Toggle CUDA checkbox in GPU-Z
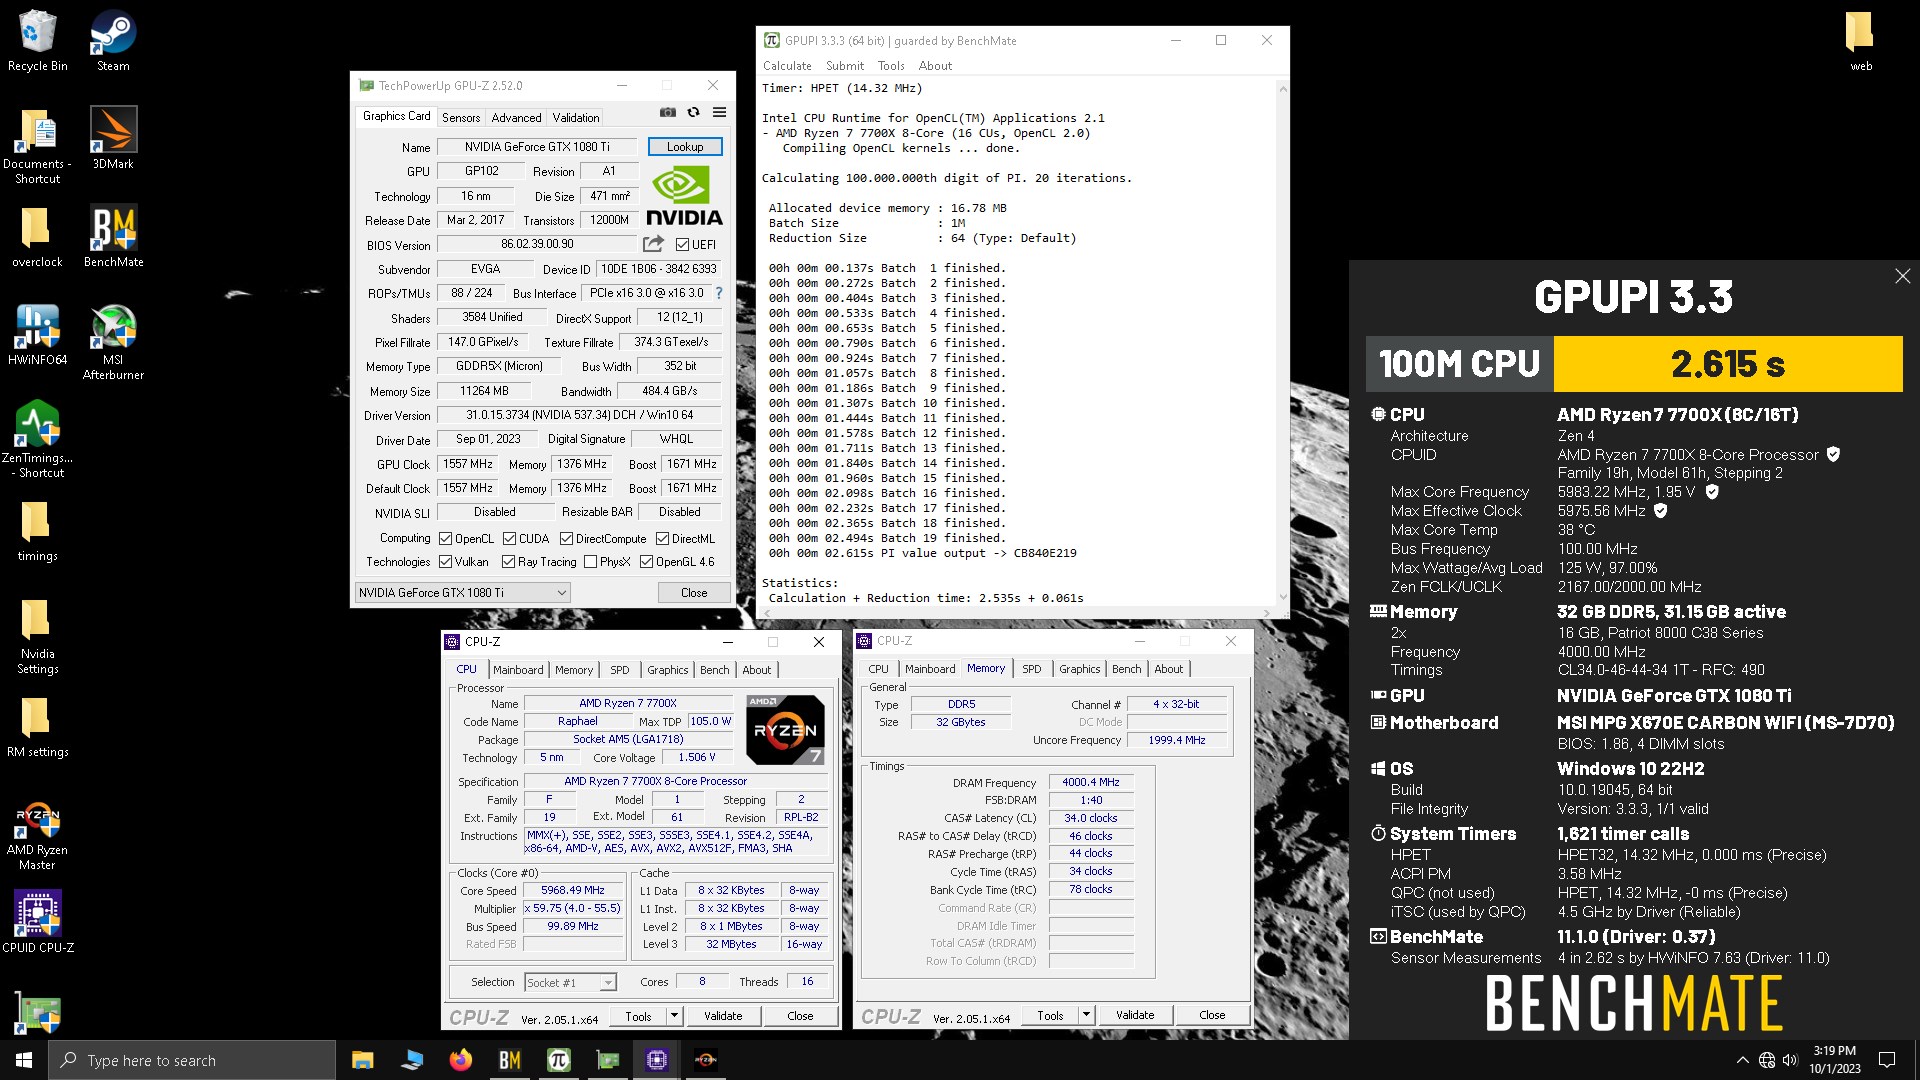 509,539
